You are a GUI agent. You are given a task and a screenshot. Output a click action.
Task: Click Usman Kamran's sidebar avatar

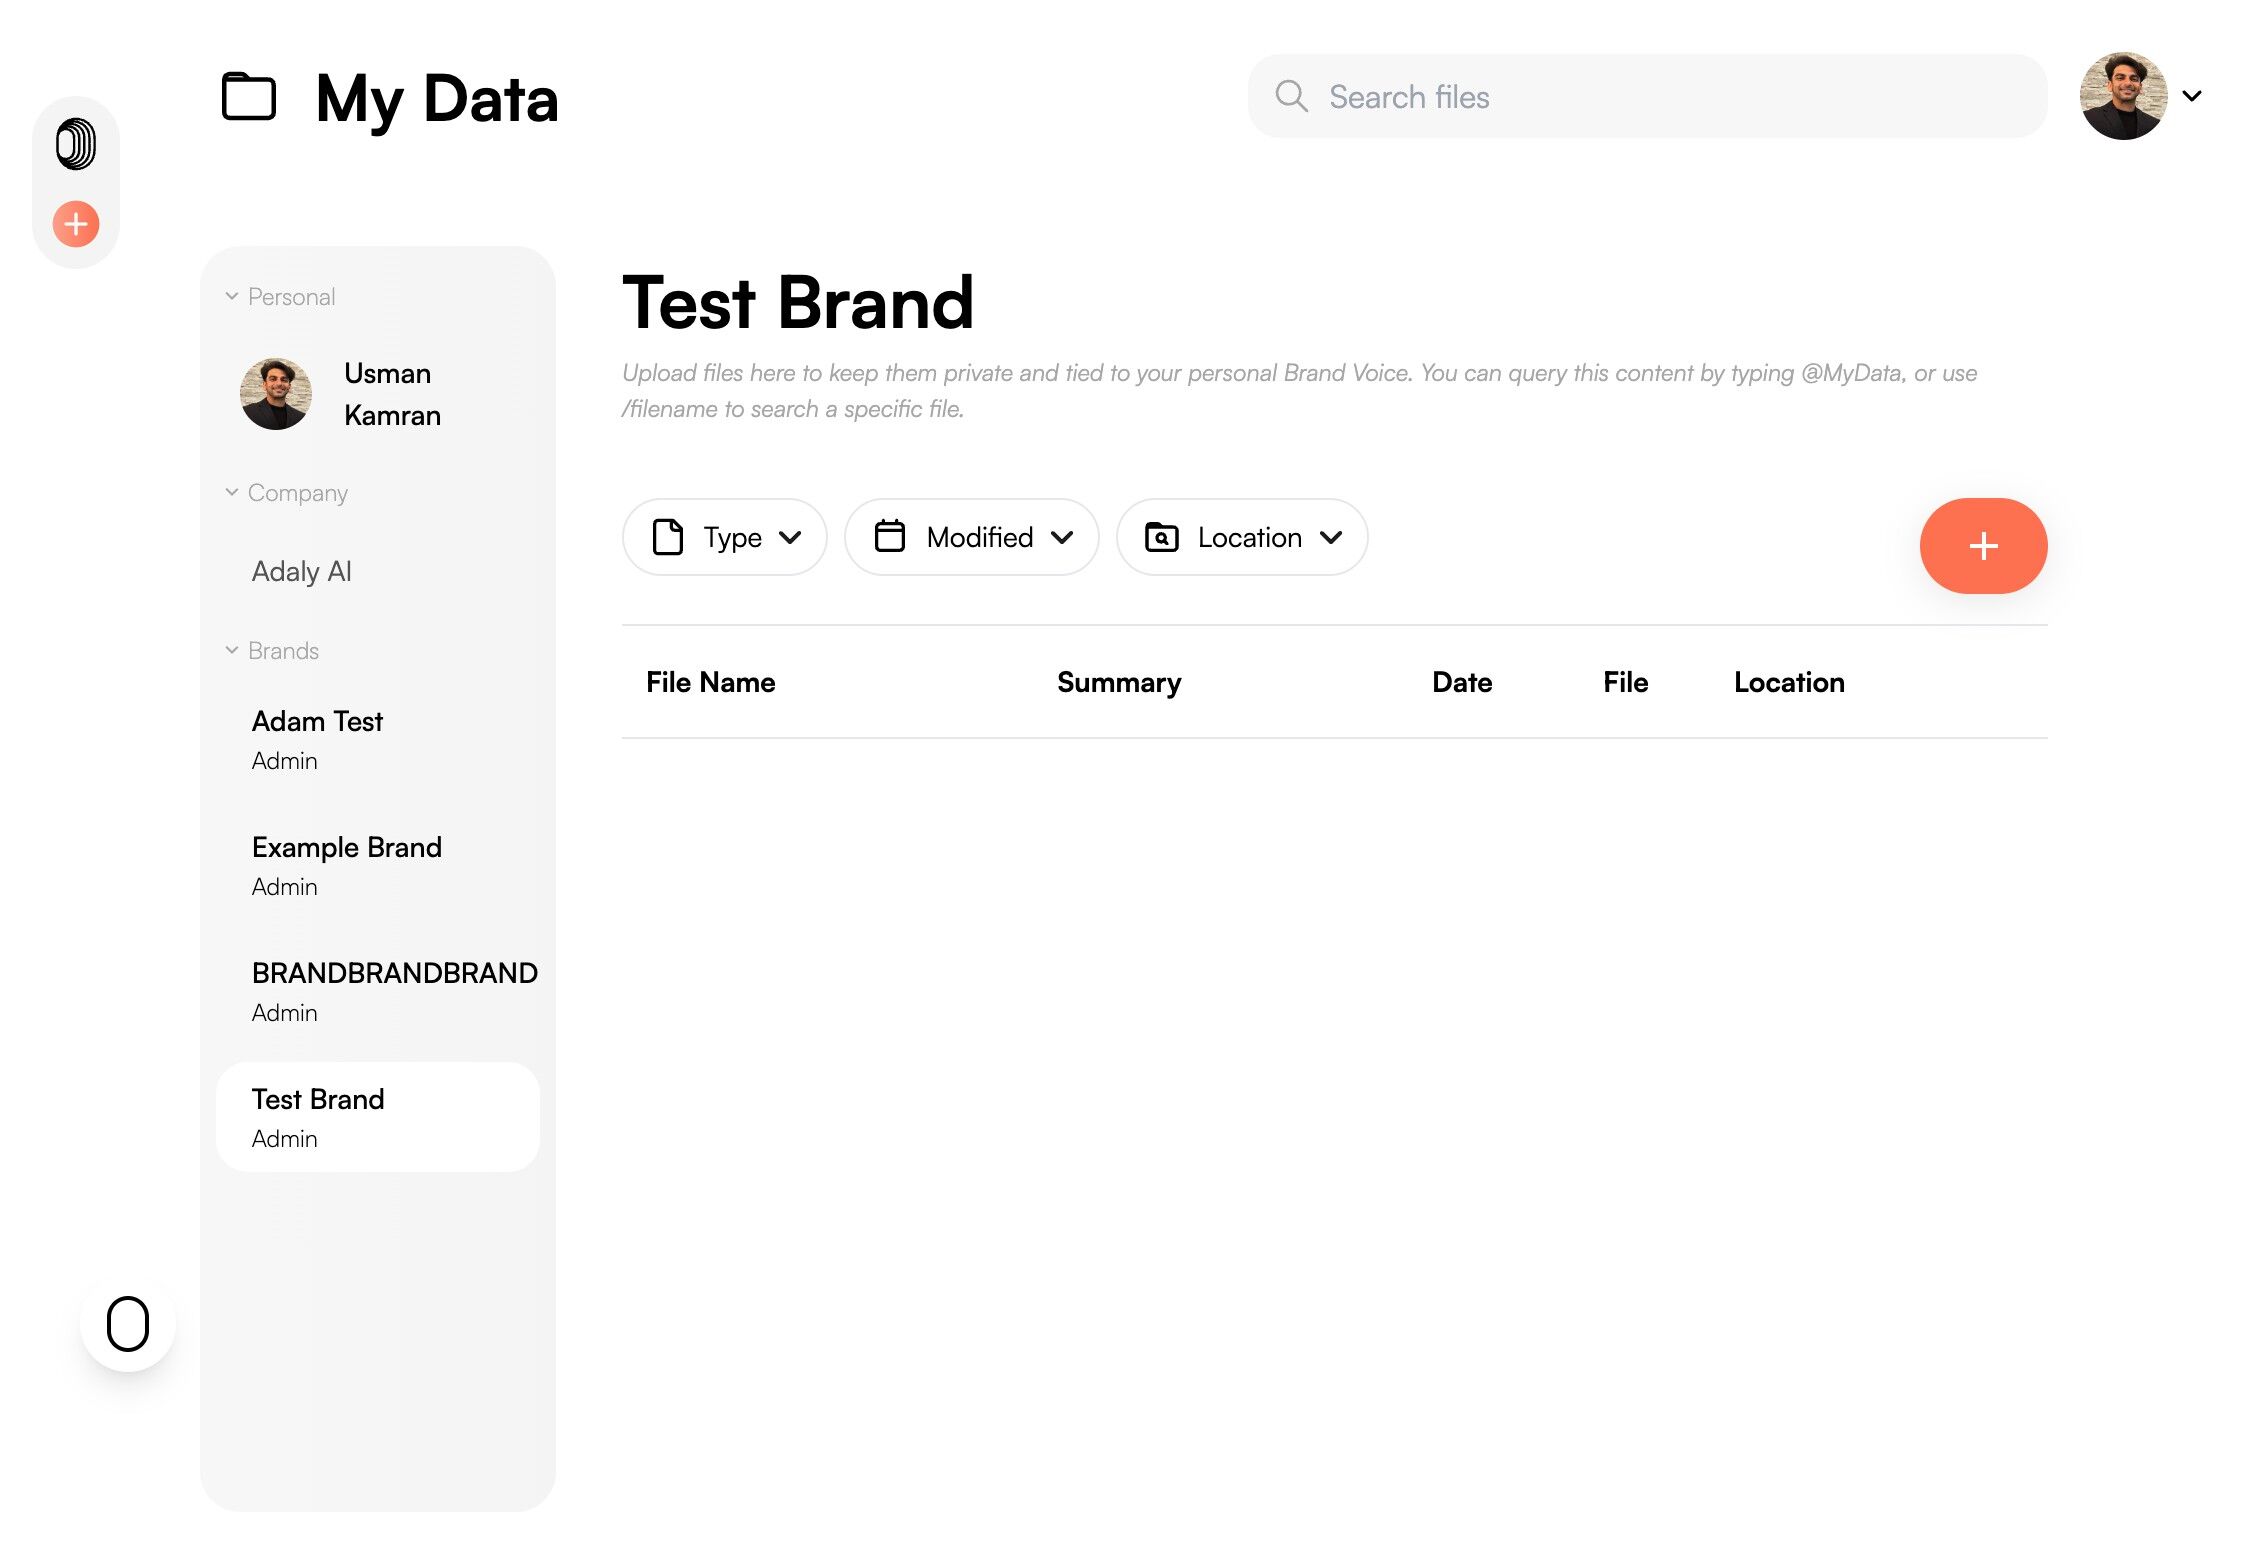[x=276, y=394]
